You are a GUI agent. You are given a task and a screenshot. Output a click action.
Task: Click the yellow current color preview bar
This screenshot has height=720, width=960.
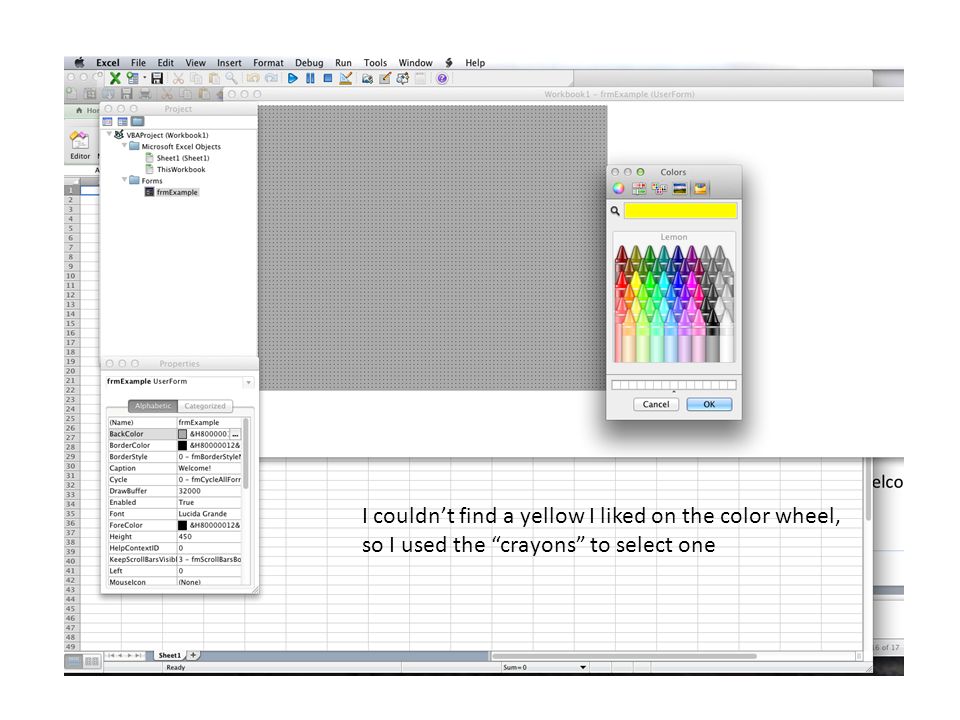(680, 211)
